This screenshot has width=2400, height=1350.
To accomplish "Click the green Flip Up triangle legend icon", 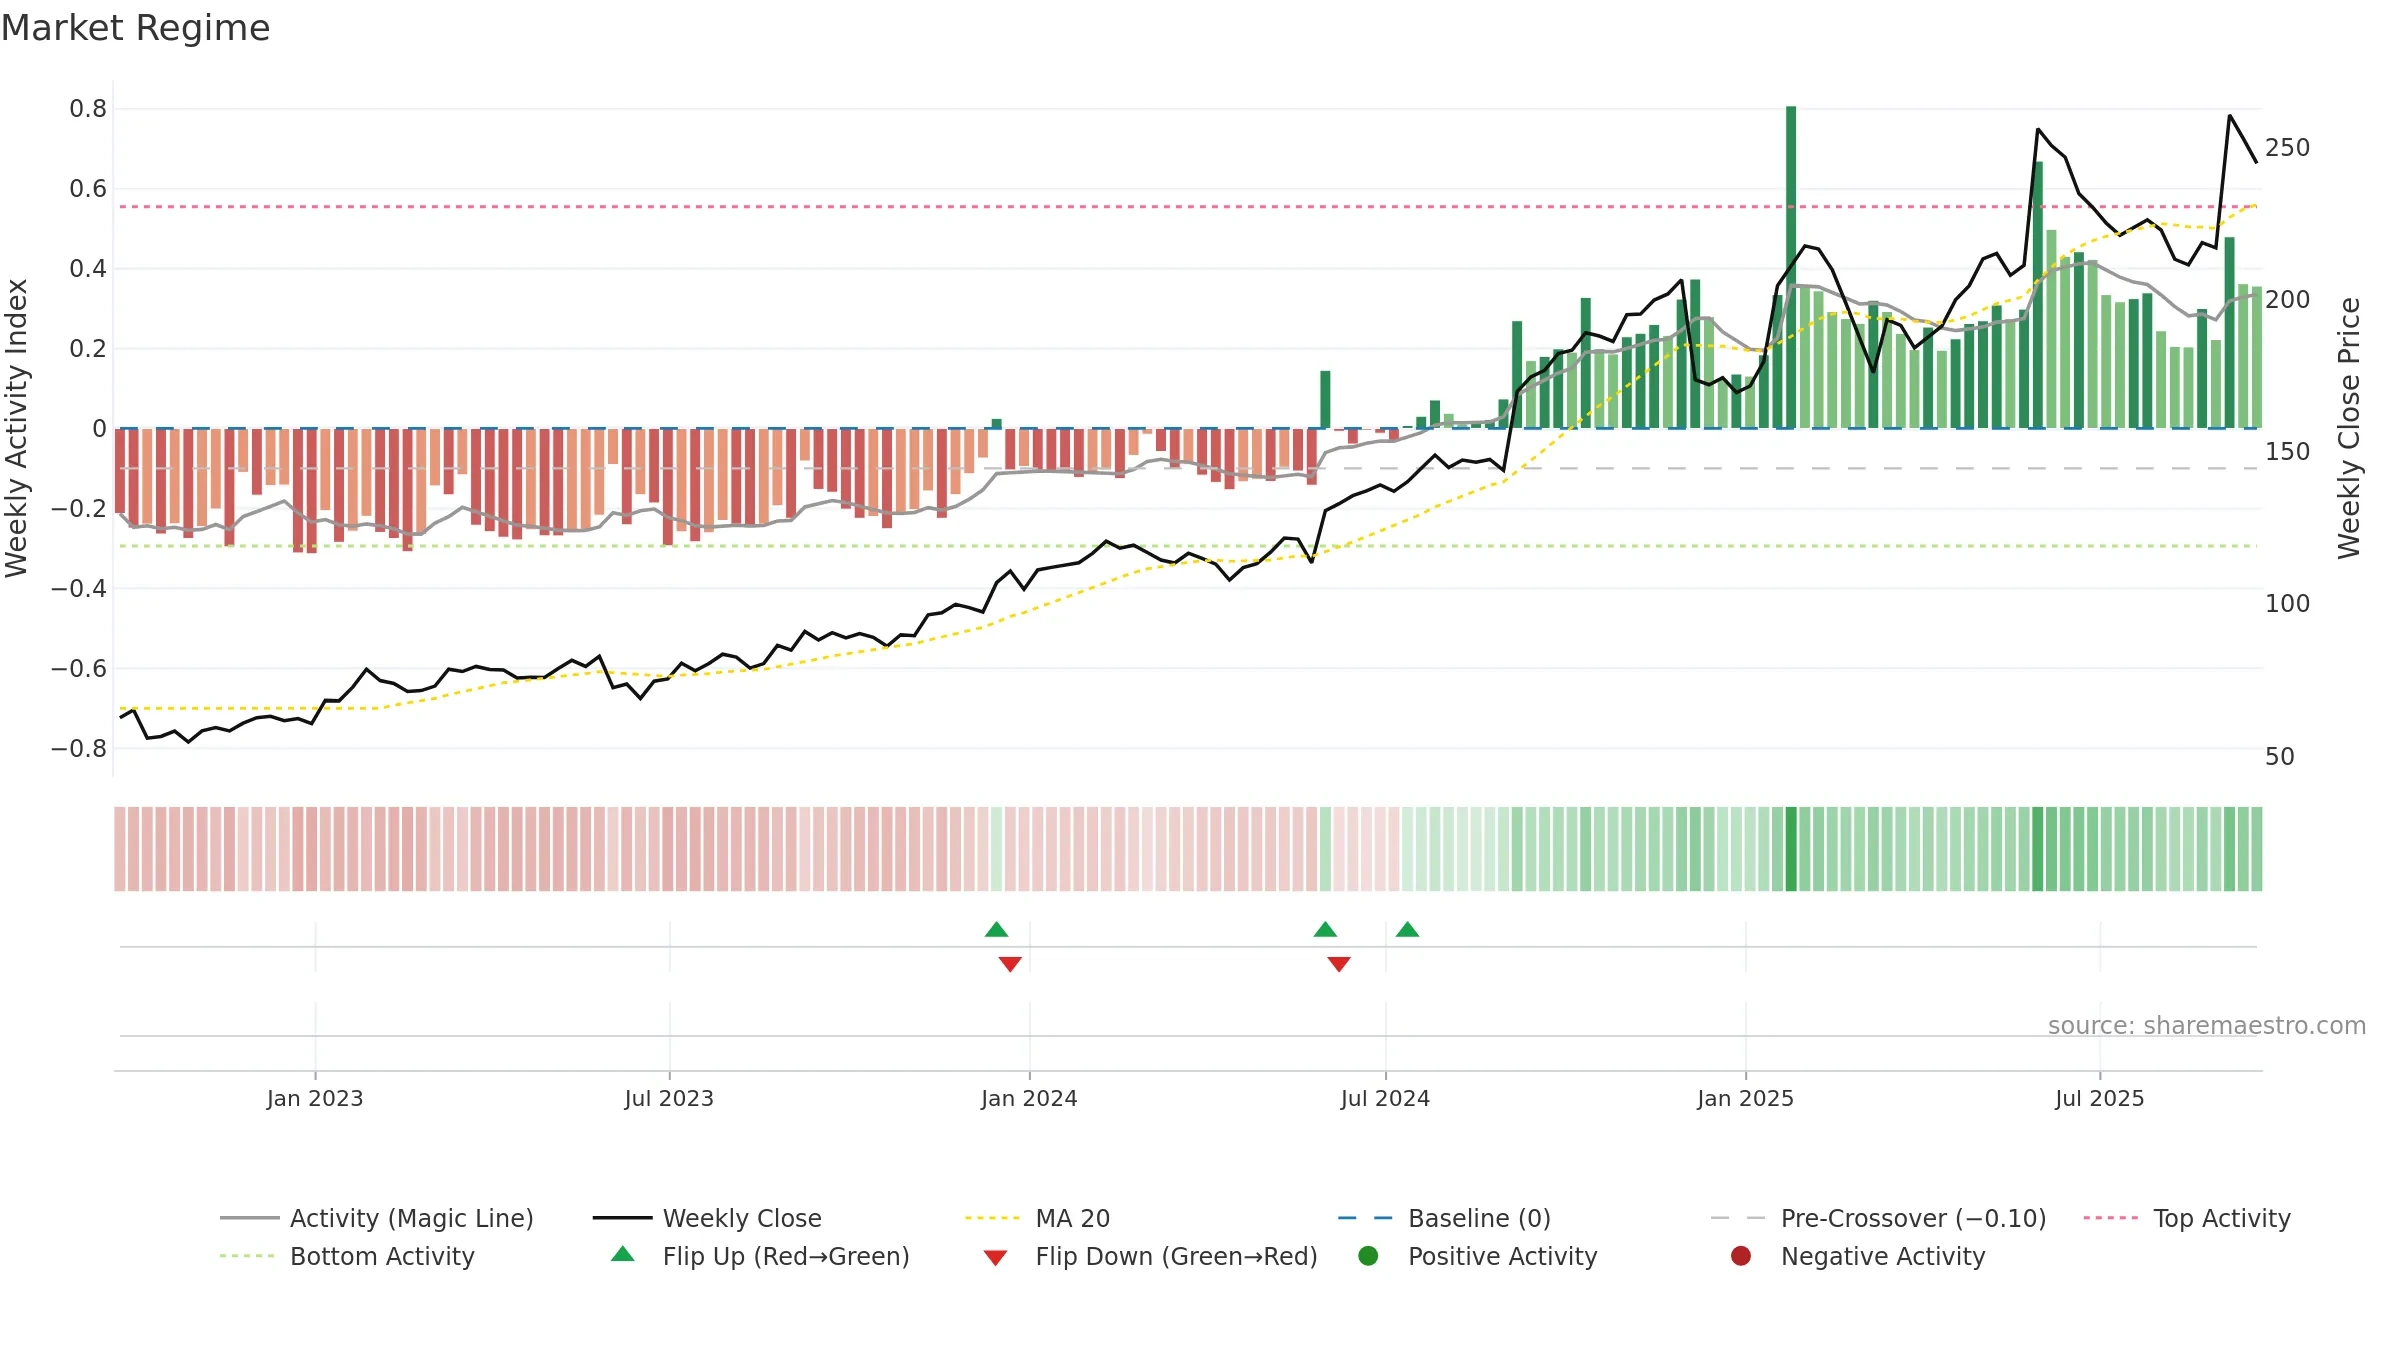I will pos(623,1254).
